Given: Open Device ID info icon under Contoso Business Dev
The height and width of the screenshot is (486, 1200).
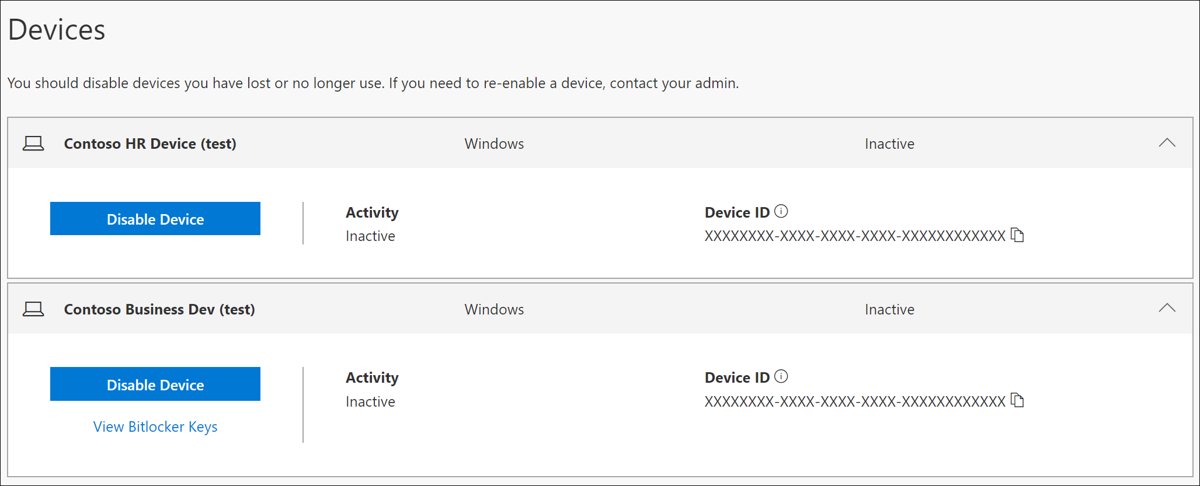Looking at the screenshot, I should 782,377.
